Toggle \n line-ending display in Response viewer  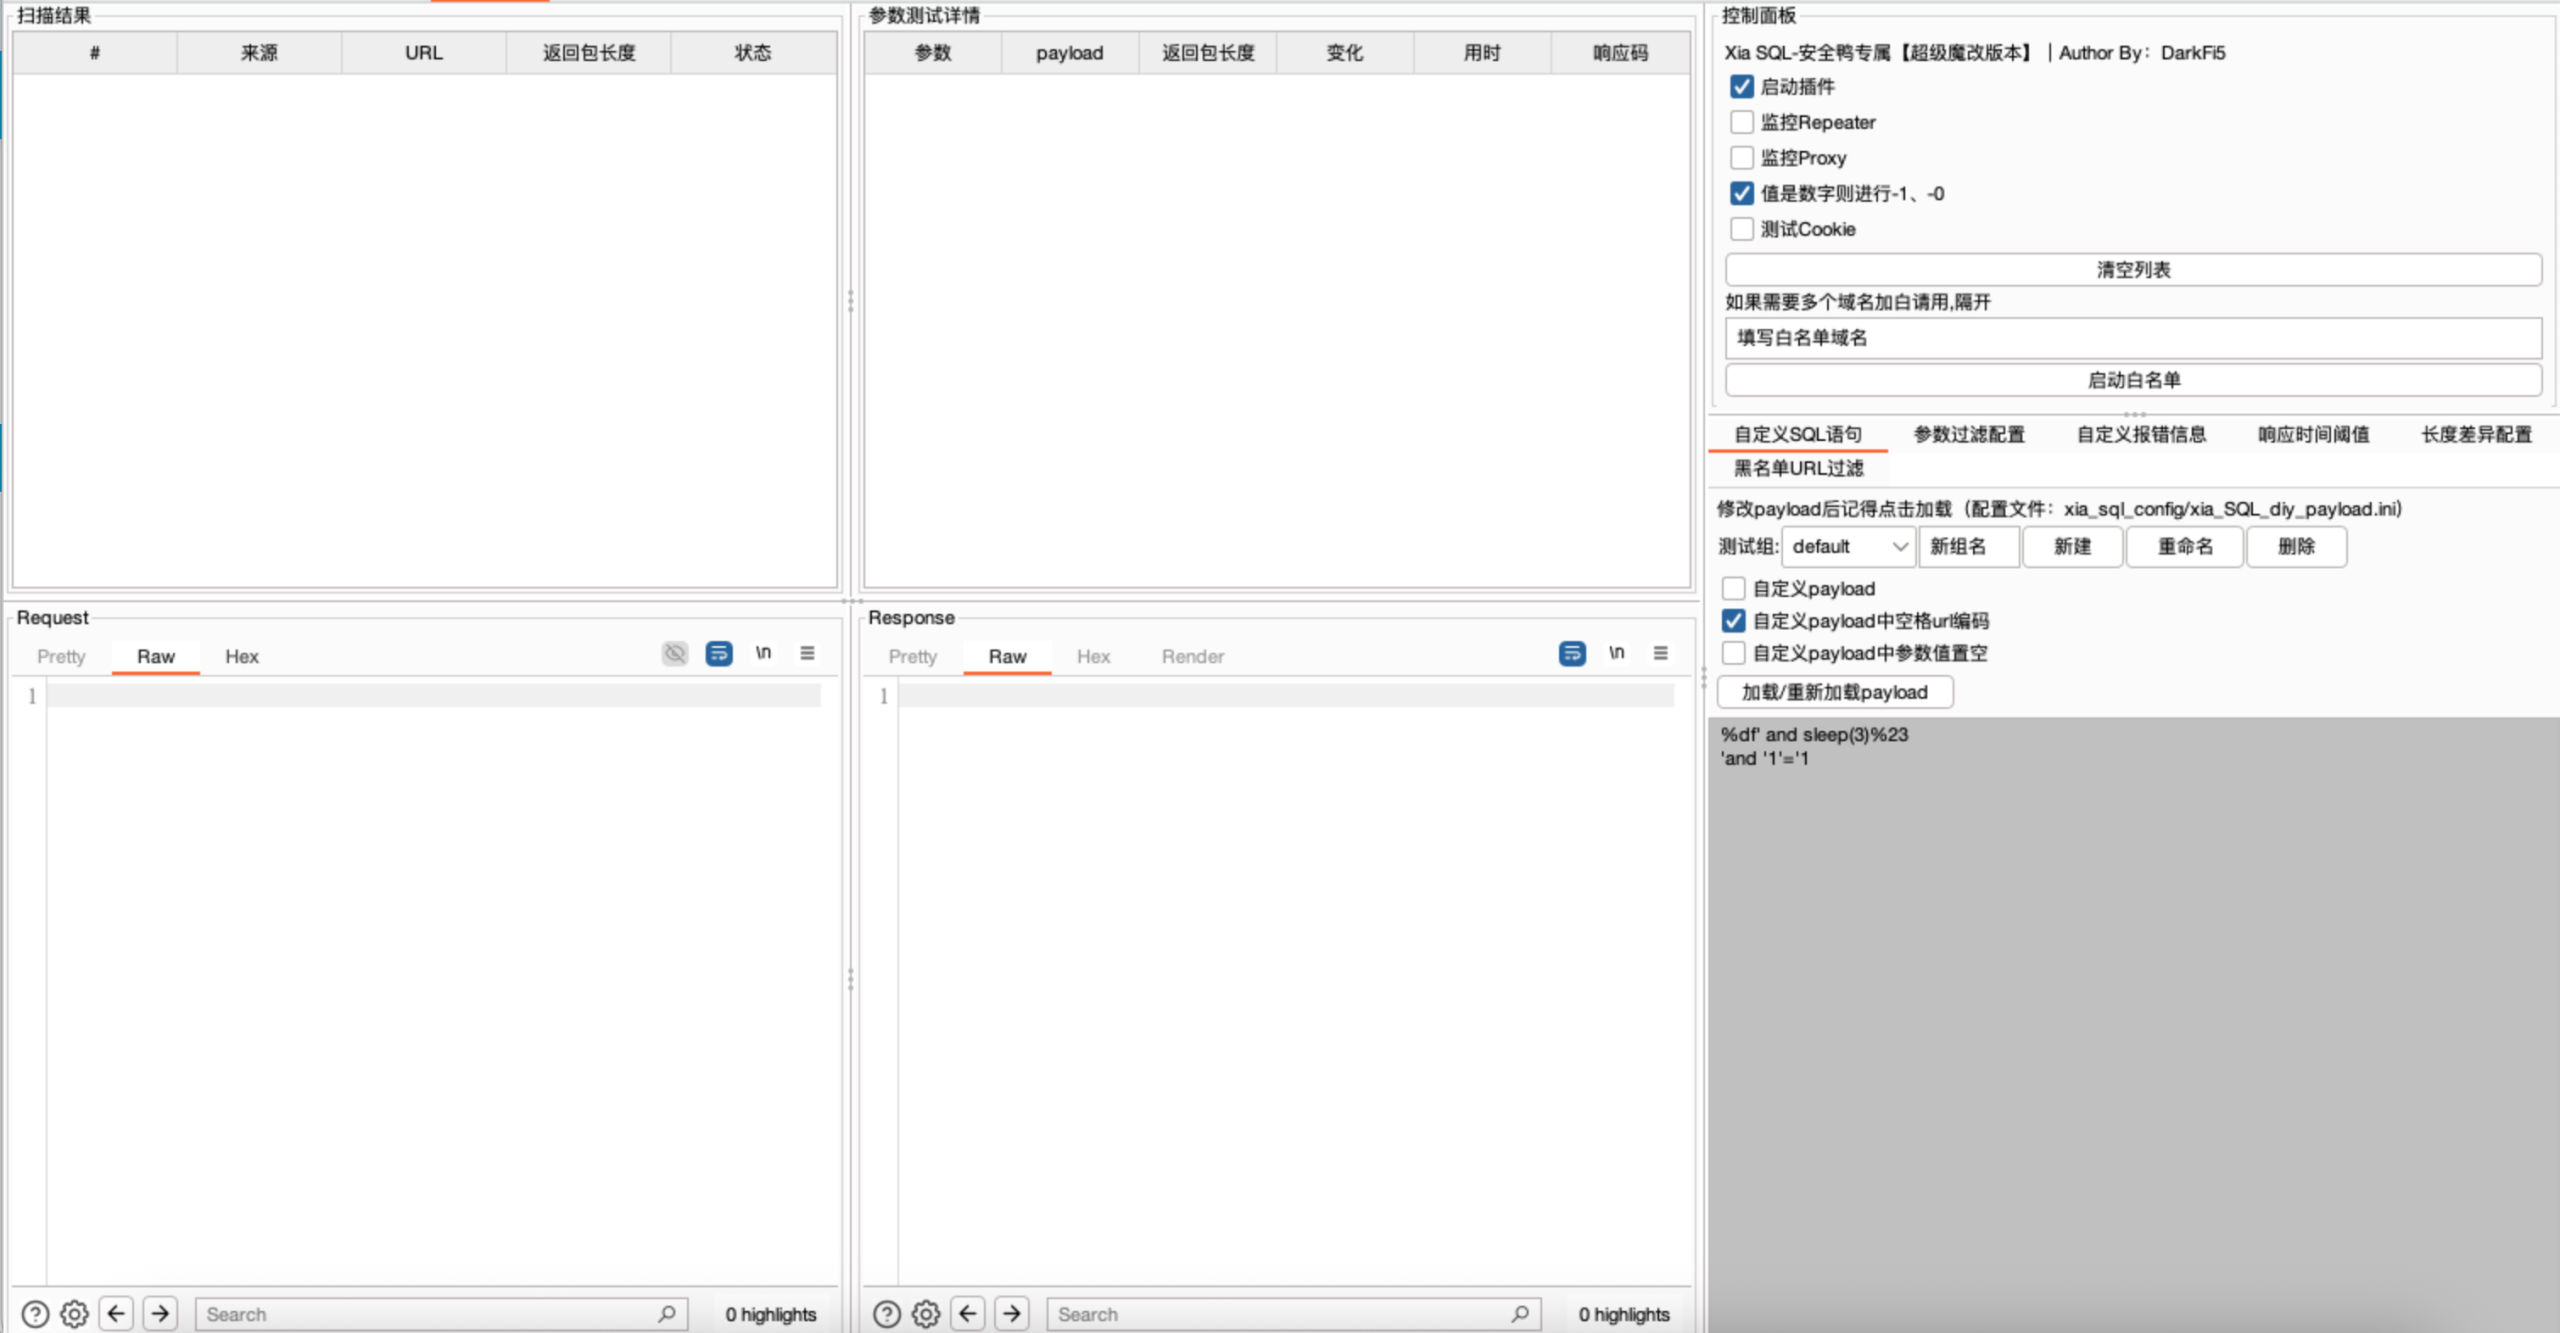tap(1617, 653)
